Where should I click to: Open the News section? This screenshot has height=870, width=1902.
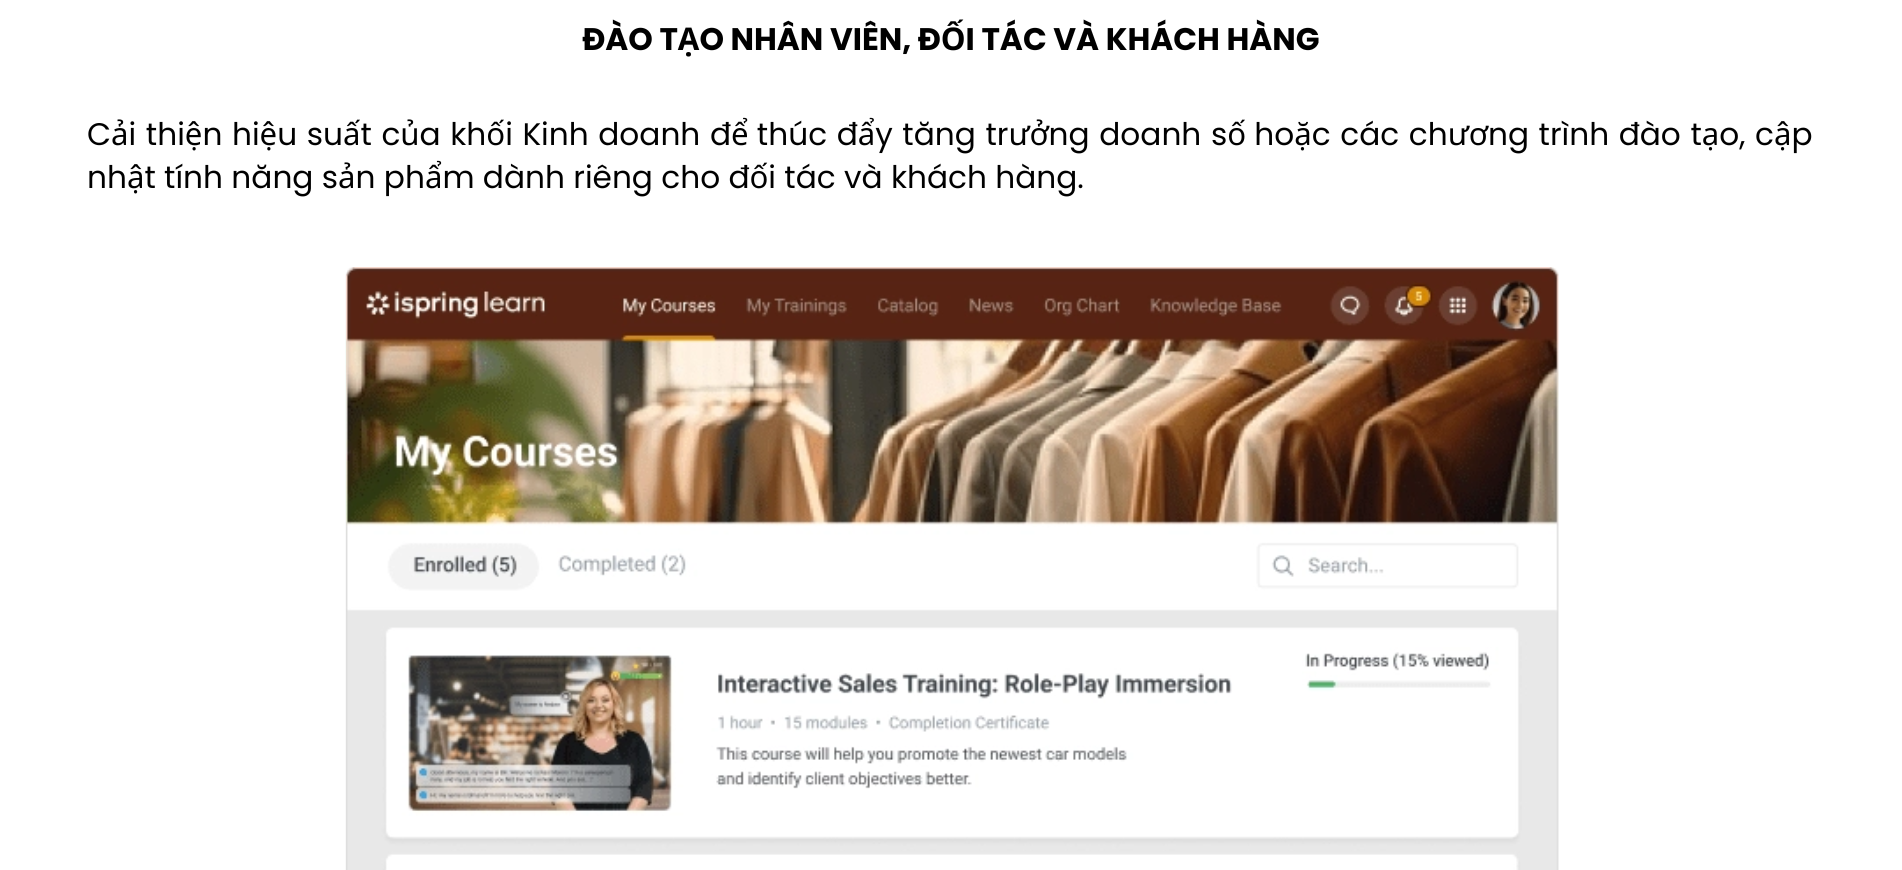pos(990,306)
